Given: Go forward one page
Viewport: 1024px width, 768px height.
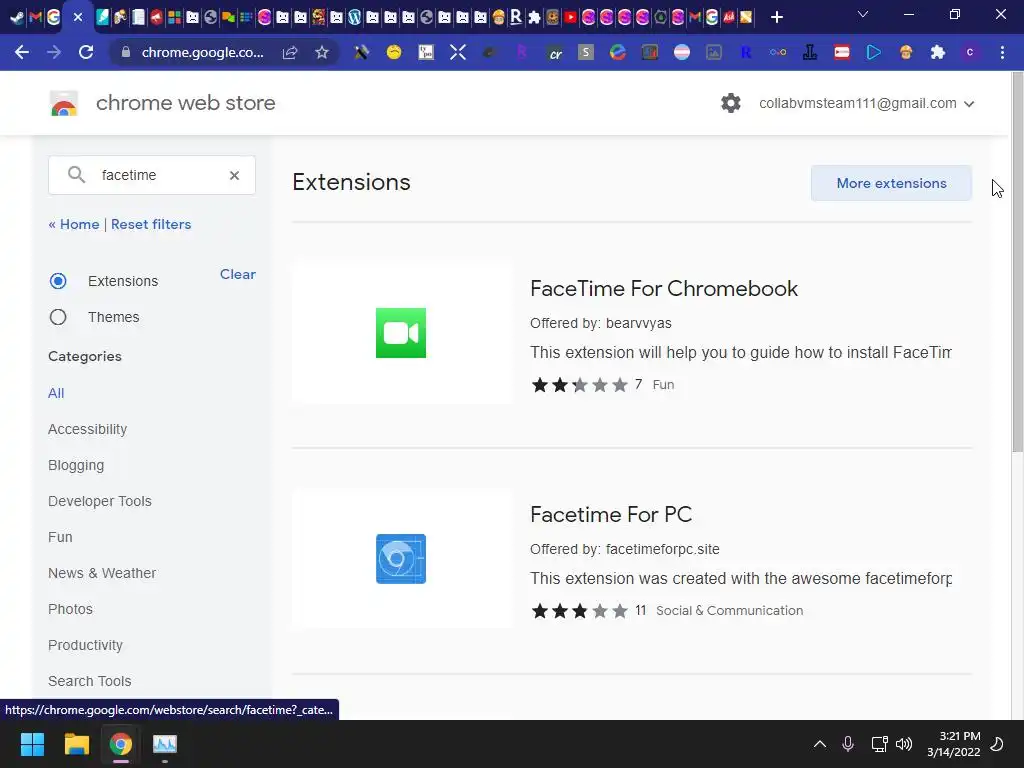Looking at the screenshot, I should (54, 52).
